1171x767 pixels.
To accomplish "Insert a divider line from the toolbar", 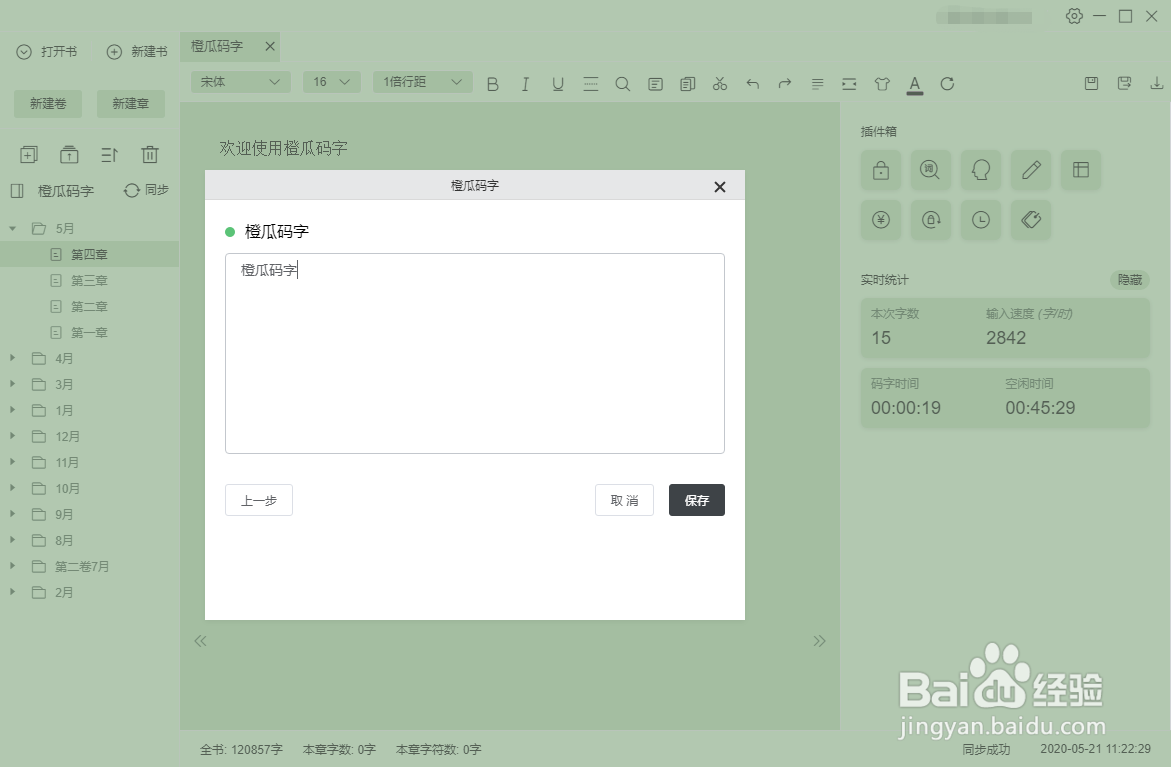I will 591,84.
